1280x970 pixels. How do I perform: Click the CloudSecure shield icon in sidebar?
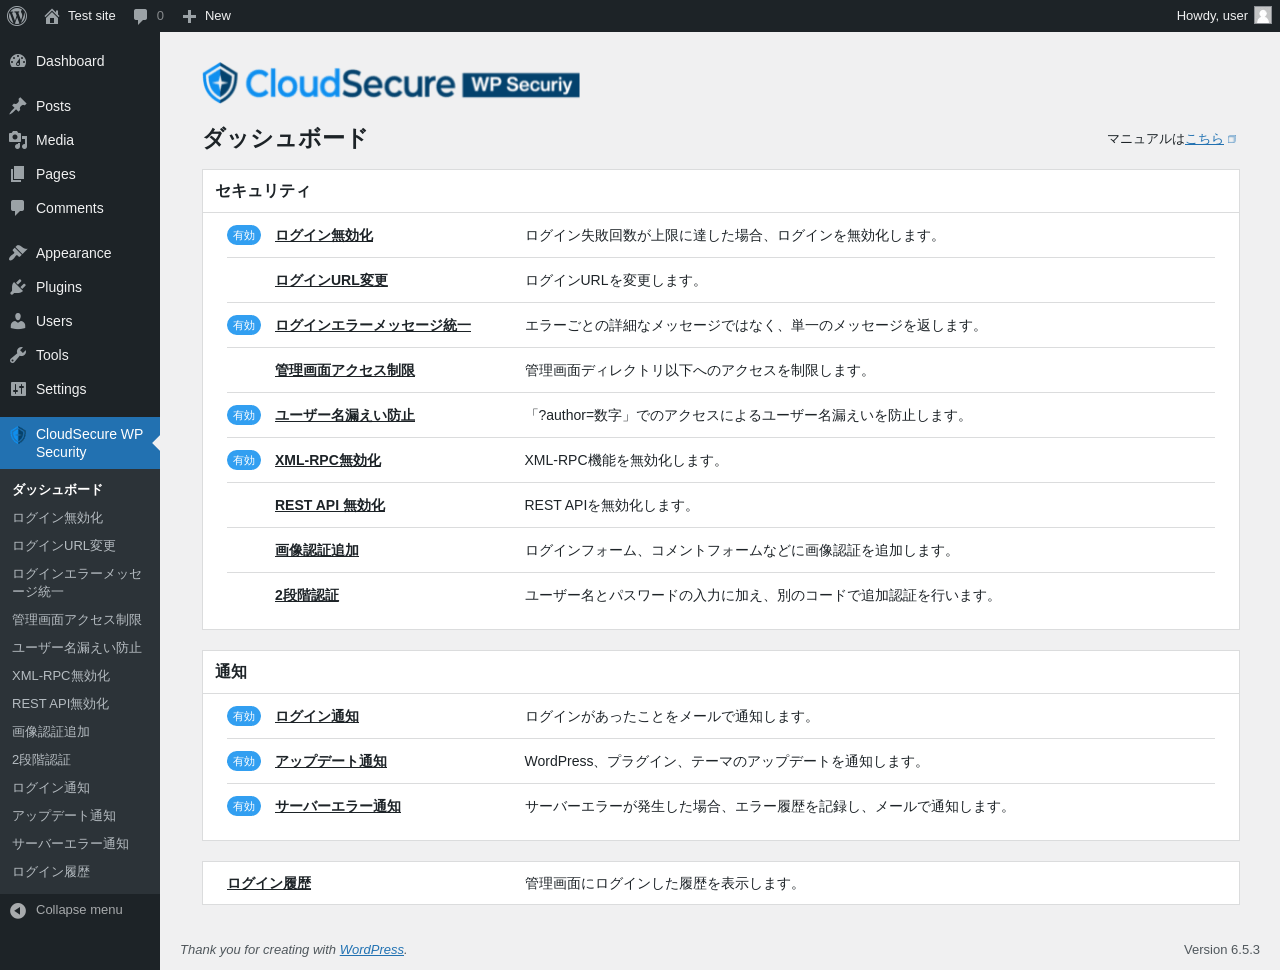[18, 435]
